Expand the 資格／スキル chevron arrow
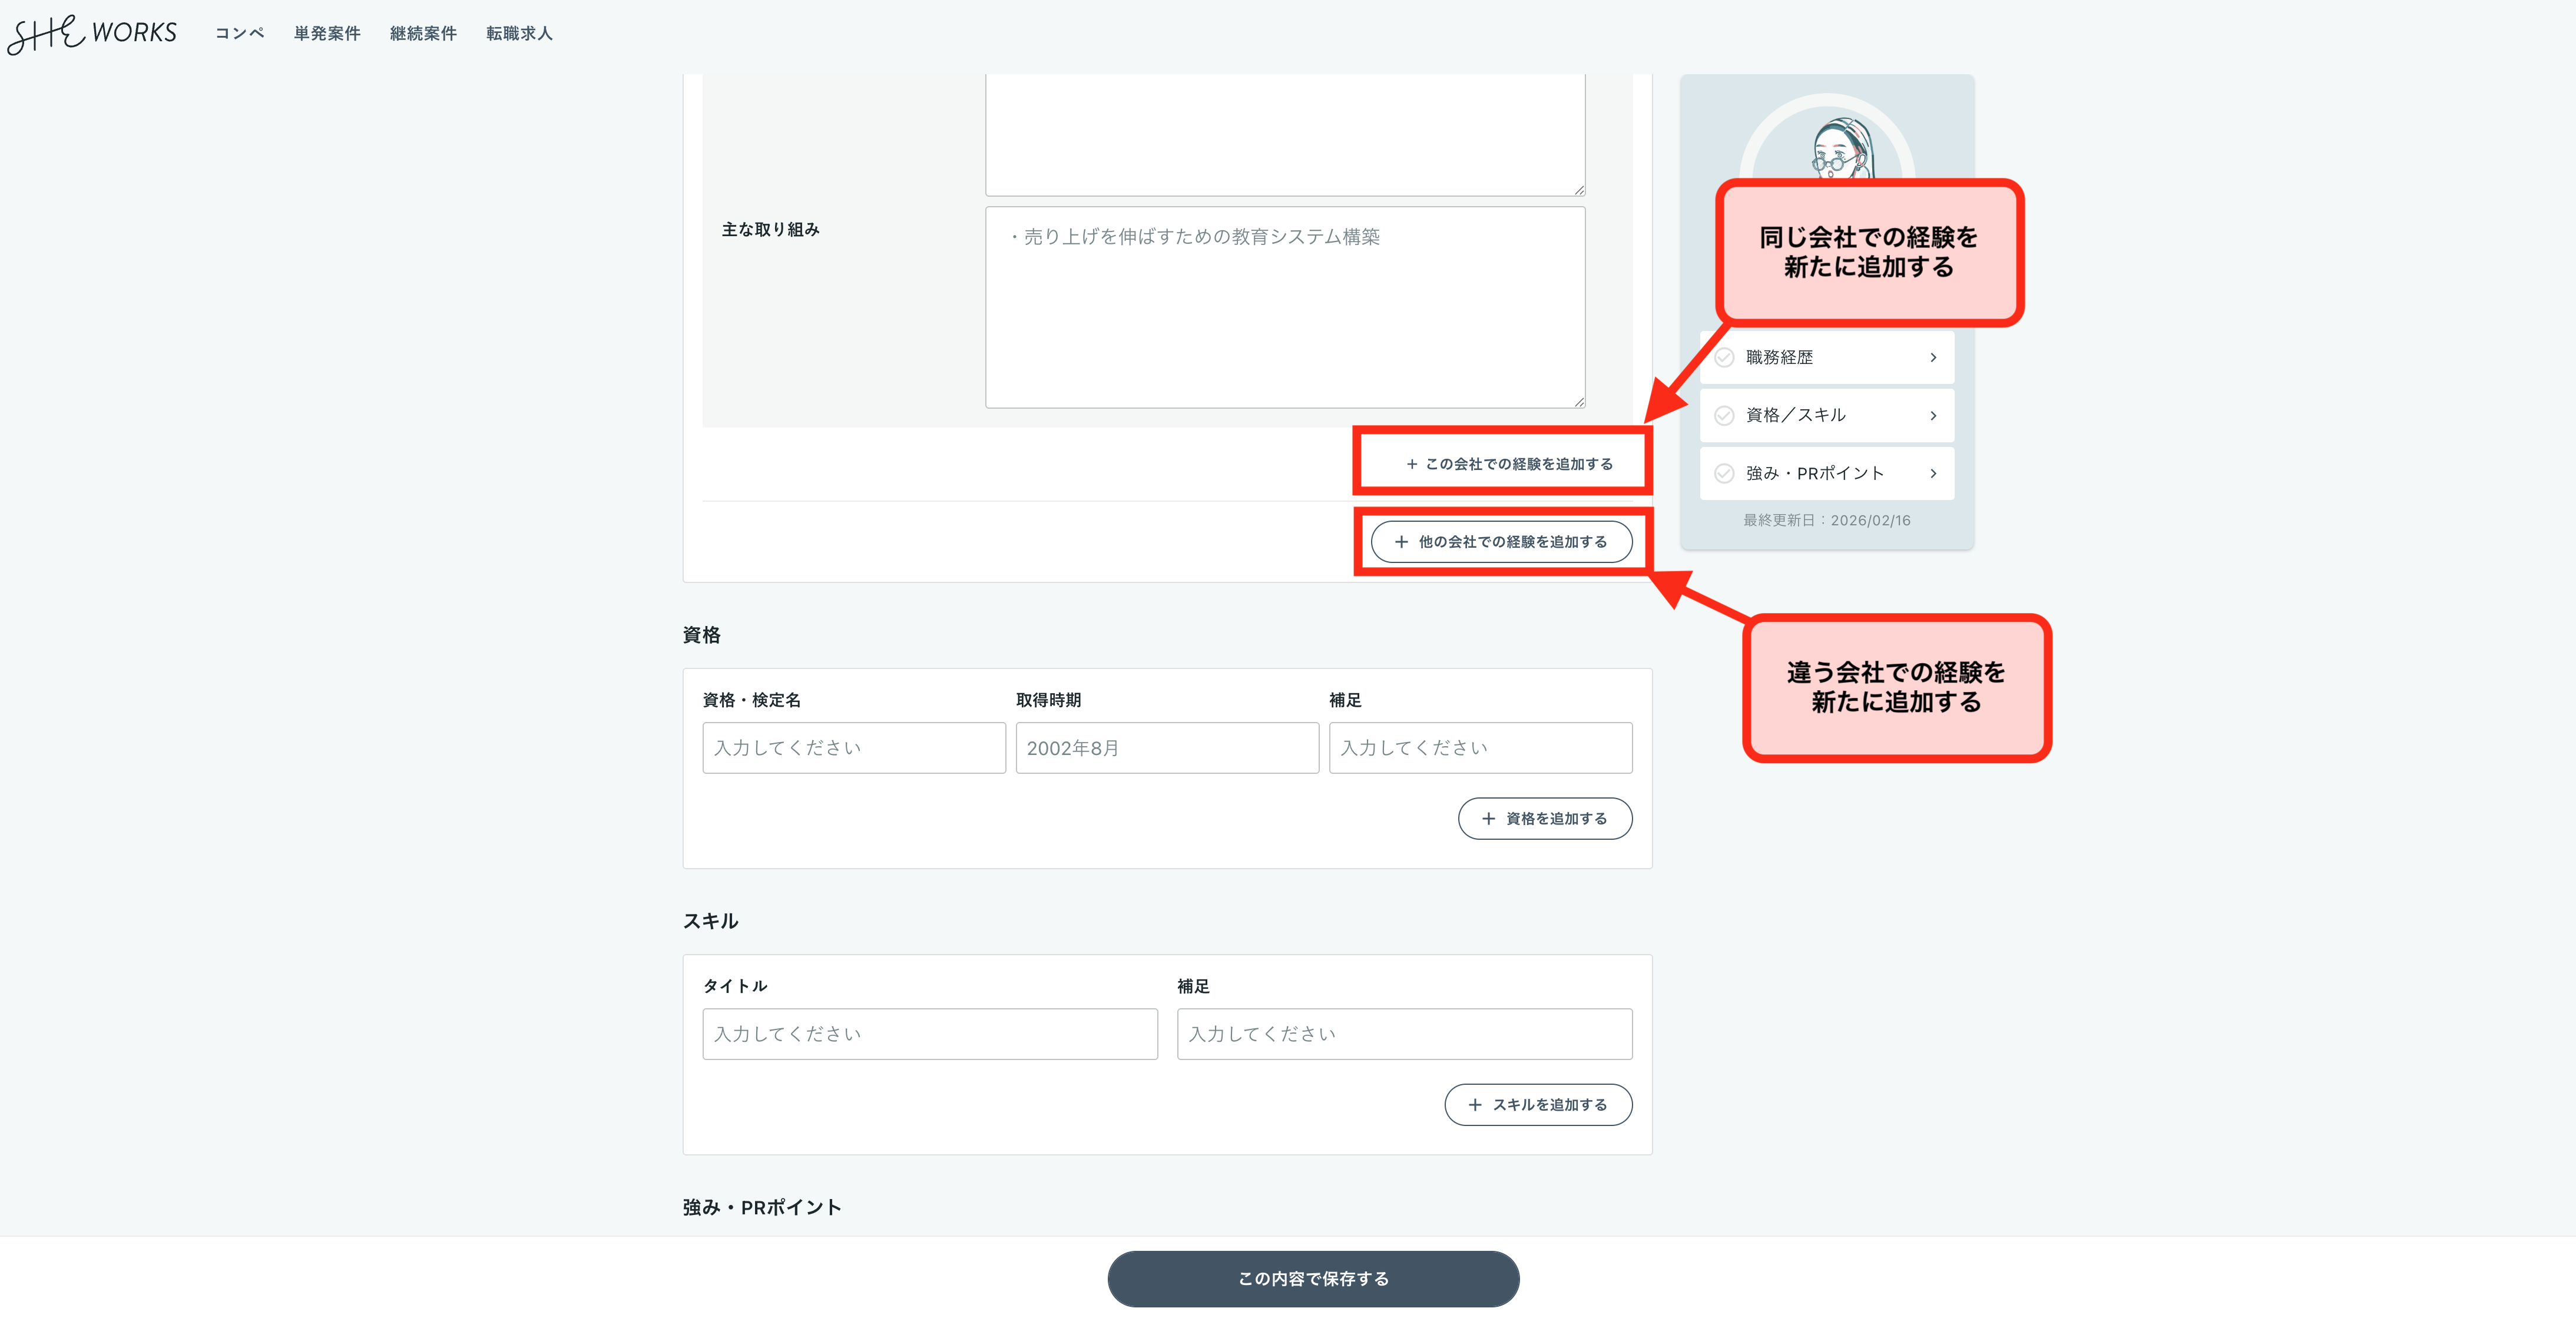Viewport: 2576px width, 1318px height. tap(1932, 415)
